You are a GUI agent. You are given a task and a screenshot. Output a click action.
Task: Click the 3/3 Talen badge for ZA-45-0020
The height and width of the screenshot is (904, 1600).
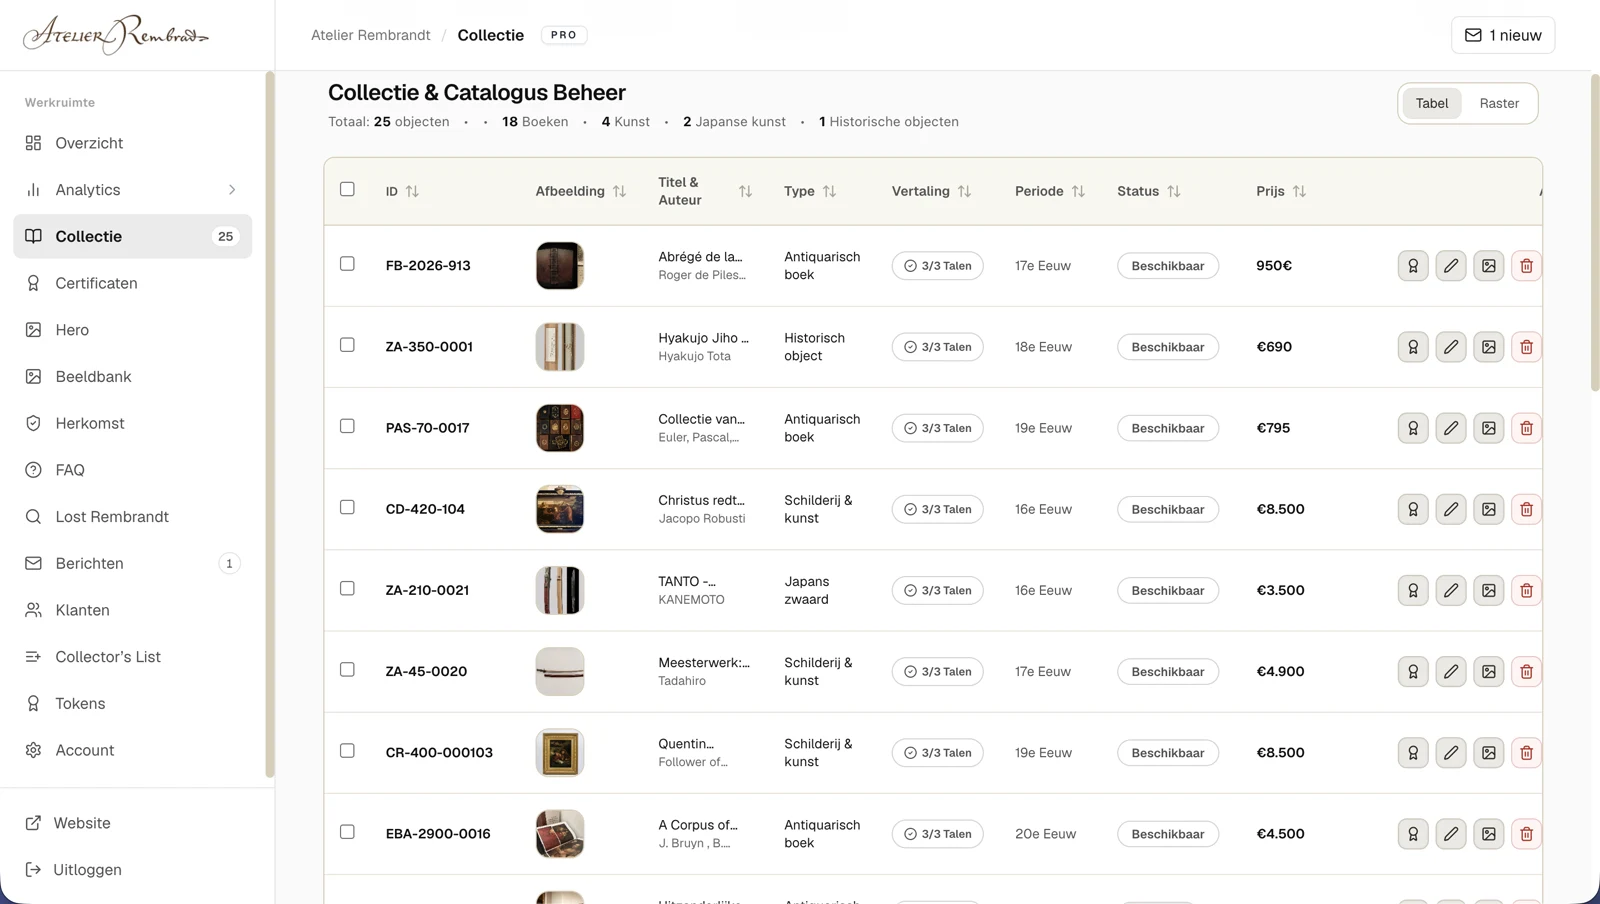[938, 671]
